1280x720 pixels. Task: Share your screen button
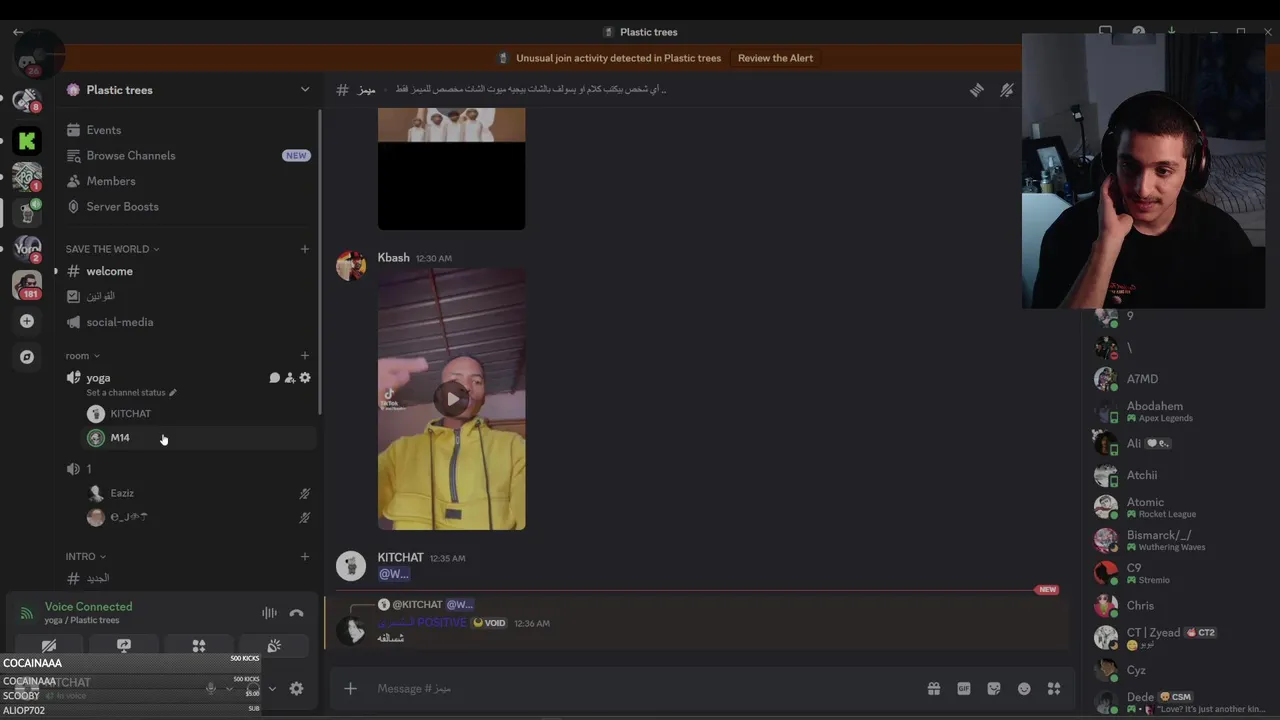(x=124, y=646)
